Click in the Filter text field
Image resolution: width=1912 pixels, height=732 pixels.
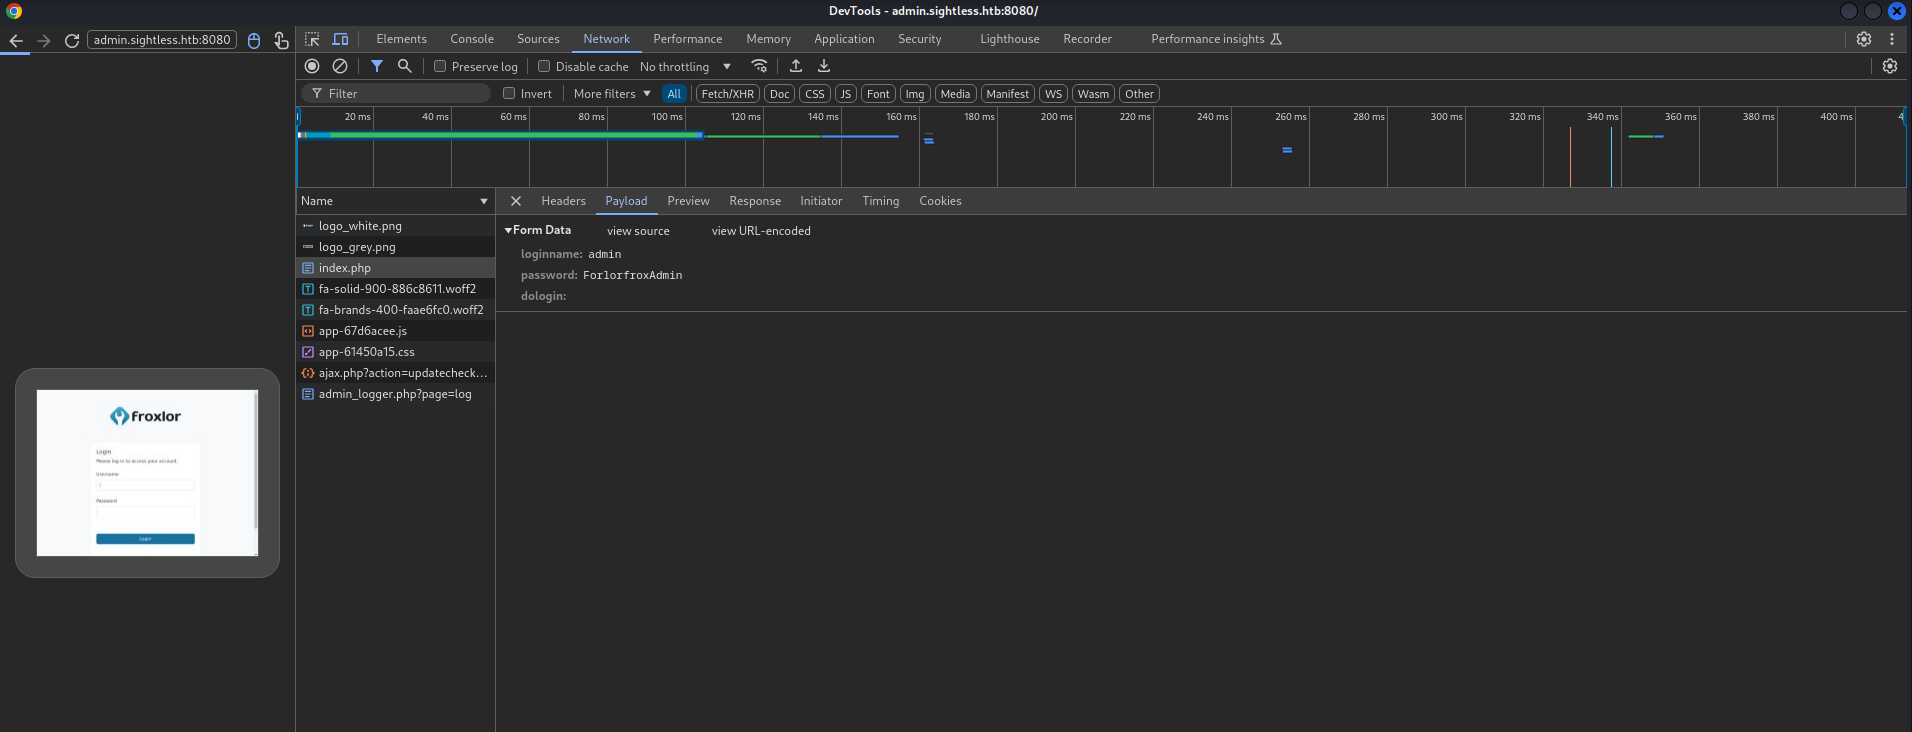click(x=396, y=93)
